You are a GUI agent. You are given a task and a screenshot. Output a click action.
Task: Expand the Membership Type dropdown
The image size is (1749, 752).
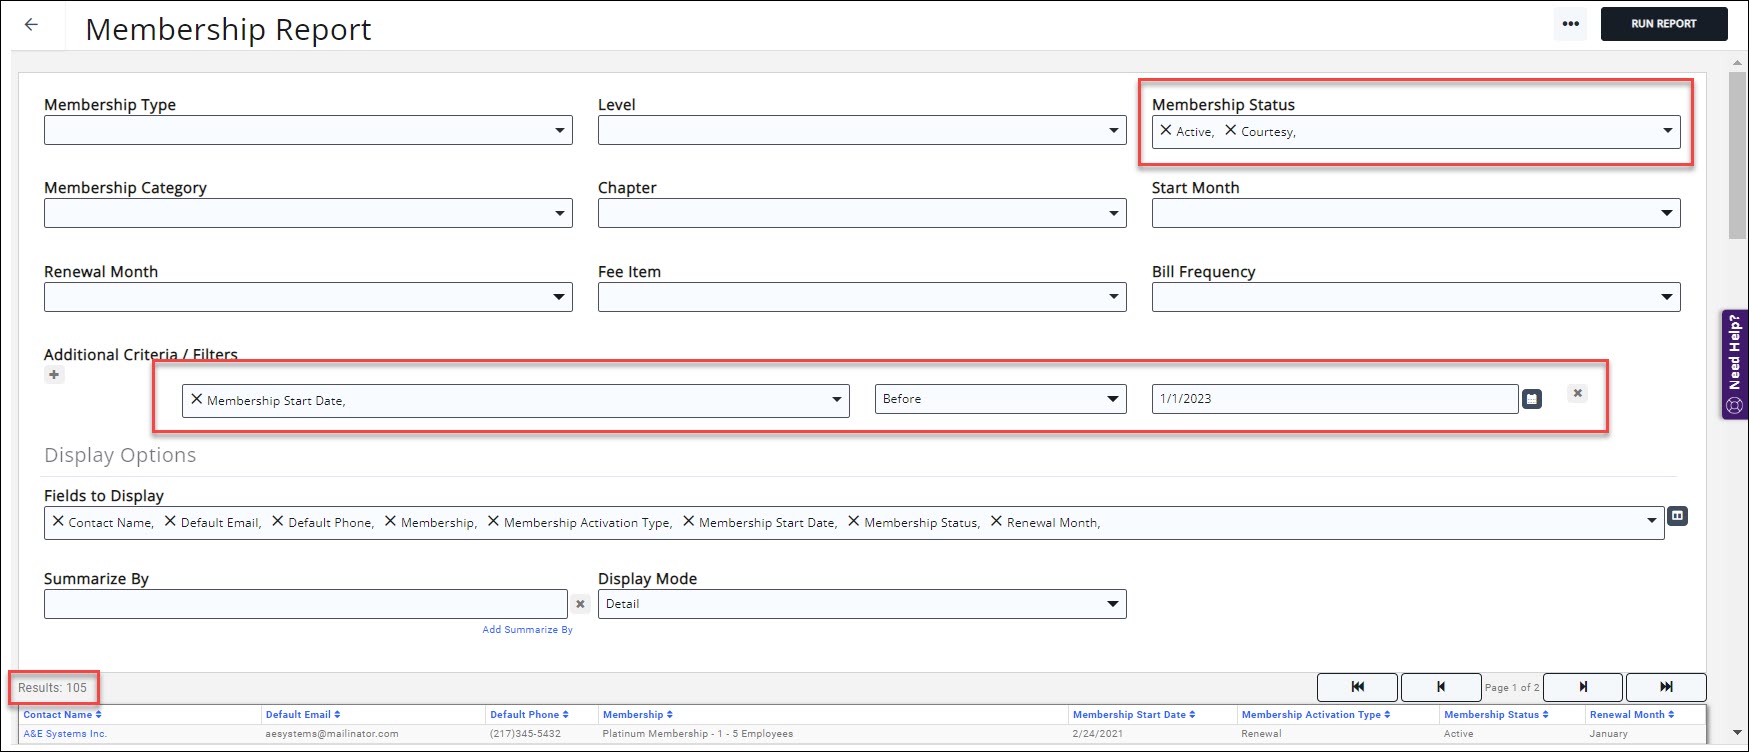click(x=559, y=130)
